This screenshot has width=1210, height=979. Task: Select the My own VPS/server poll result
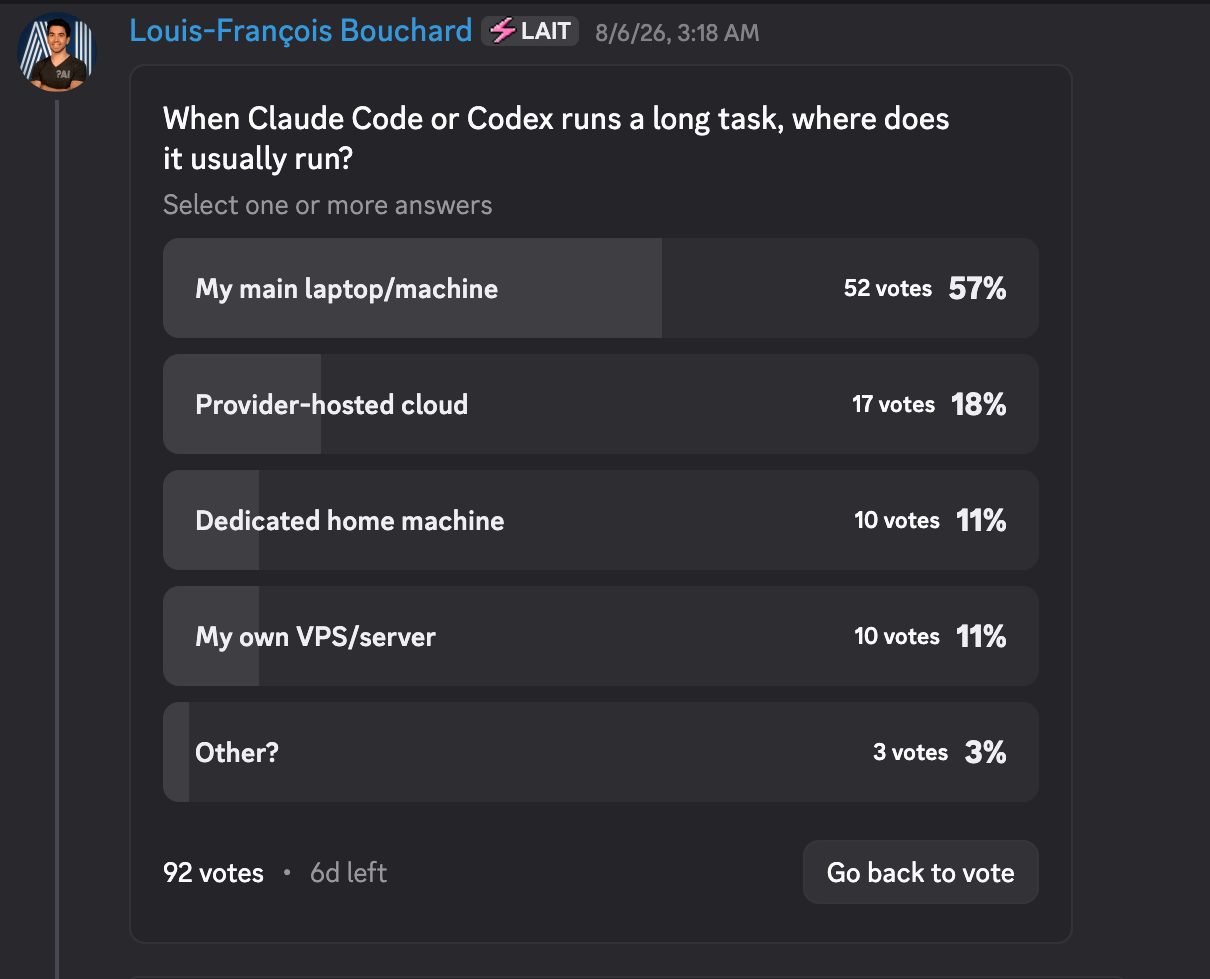coord(600,636)
